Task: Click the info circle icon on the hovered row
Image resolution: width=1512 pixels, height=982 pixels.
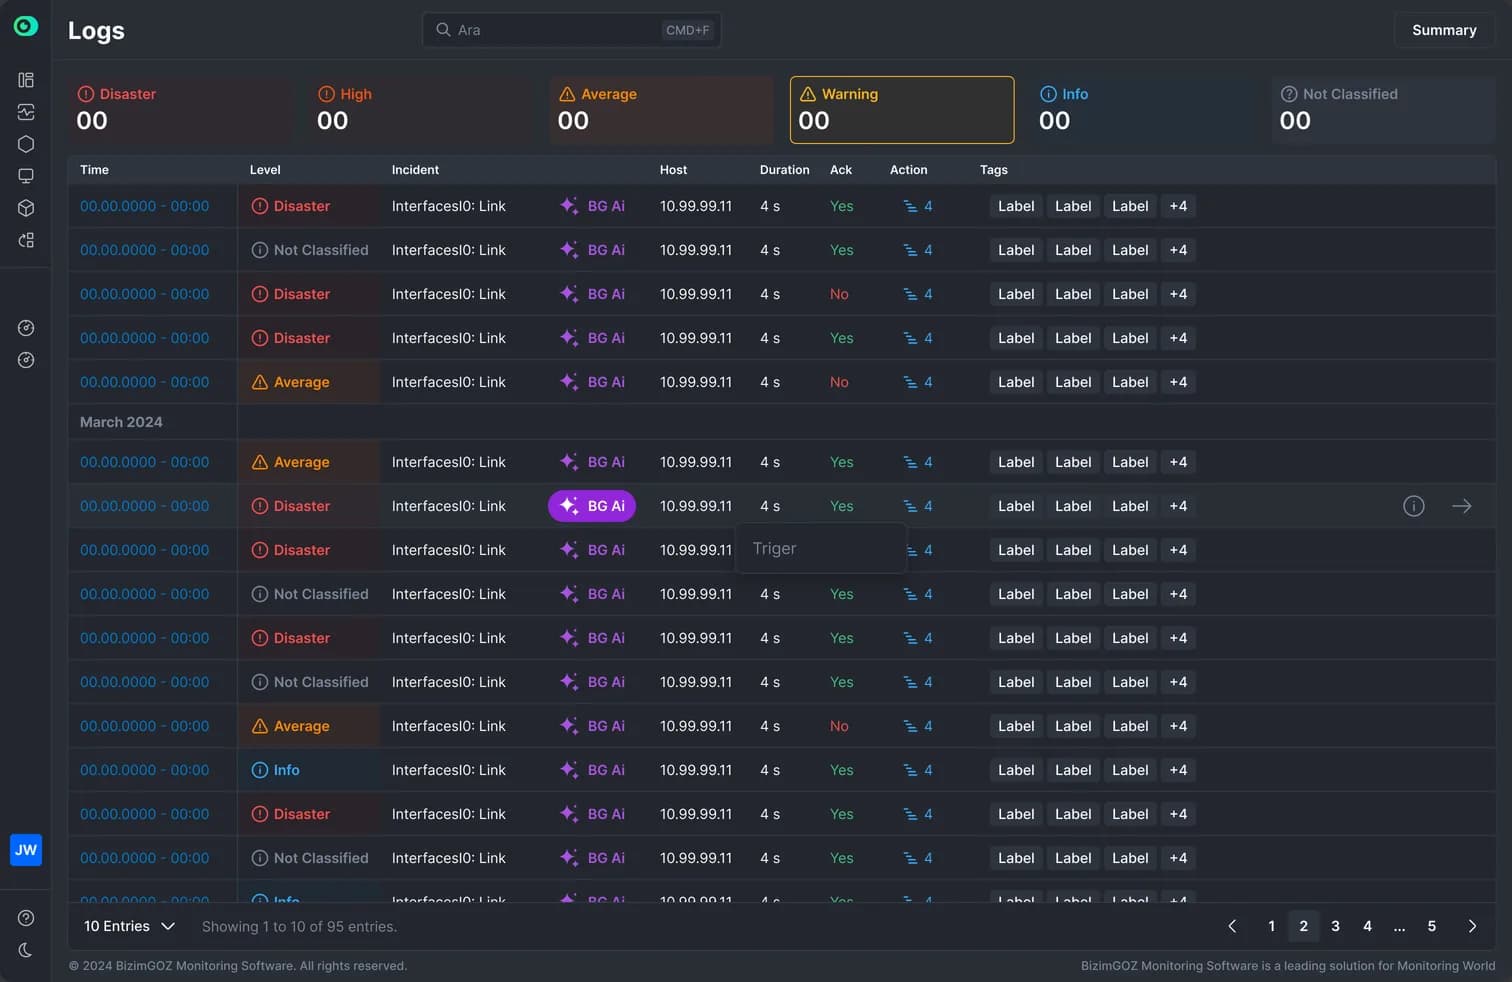Action: 1414,506
